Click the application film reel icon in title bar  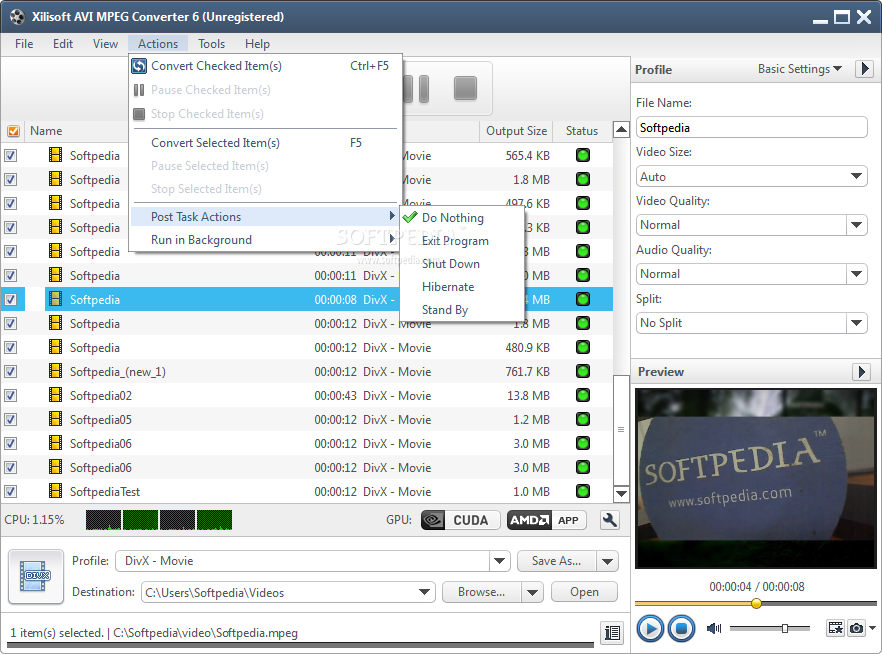[17, 17]
